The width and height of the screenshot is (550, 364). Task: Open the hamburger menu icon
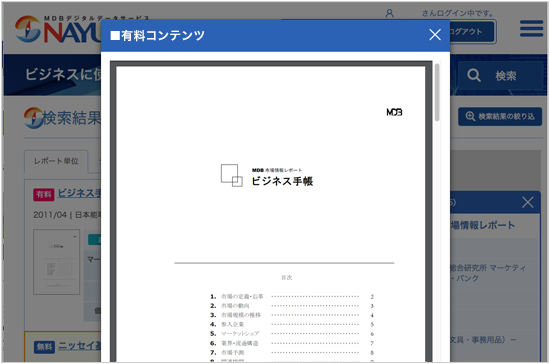click(531, 28)
